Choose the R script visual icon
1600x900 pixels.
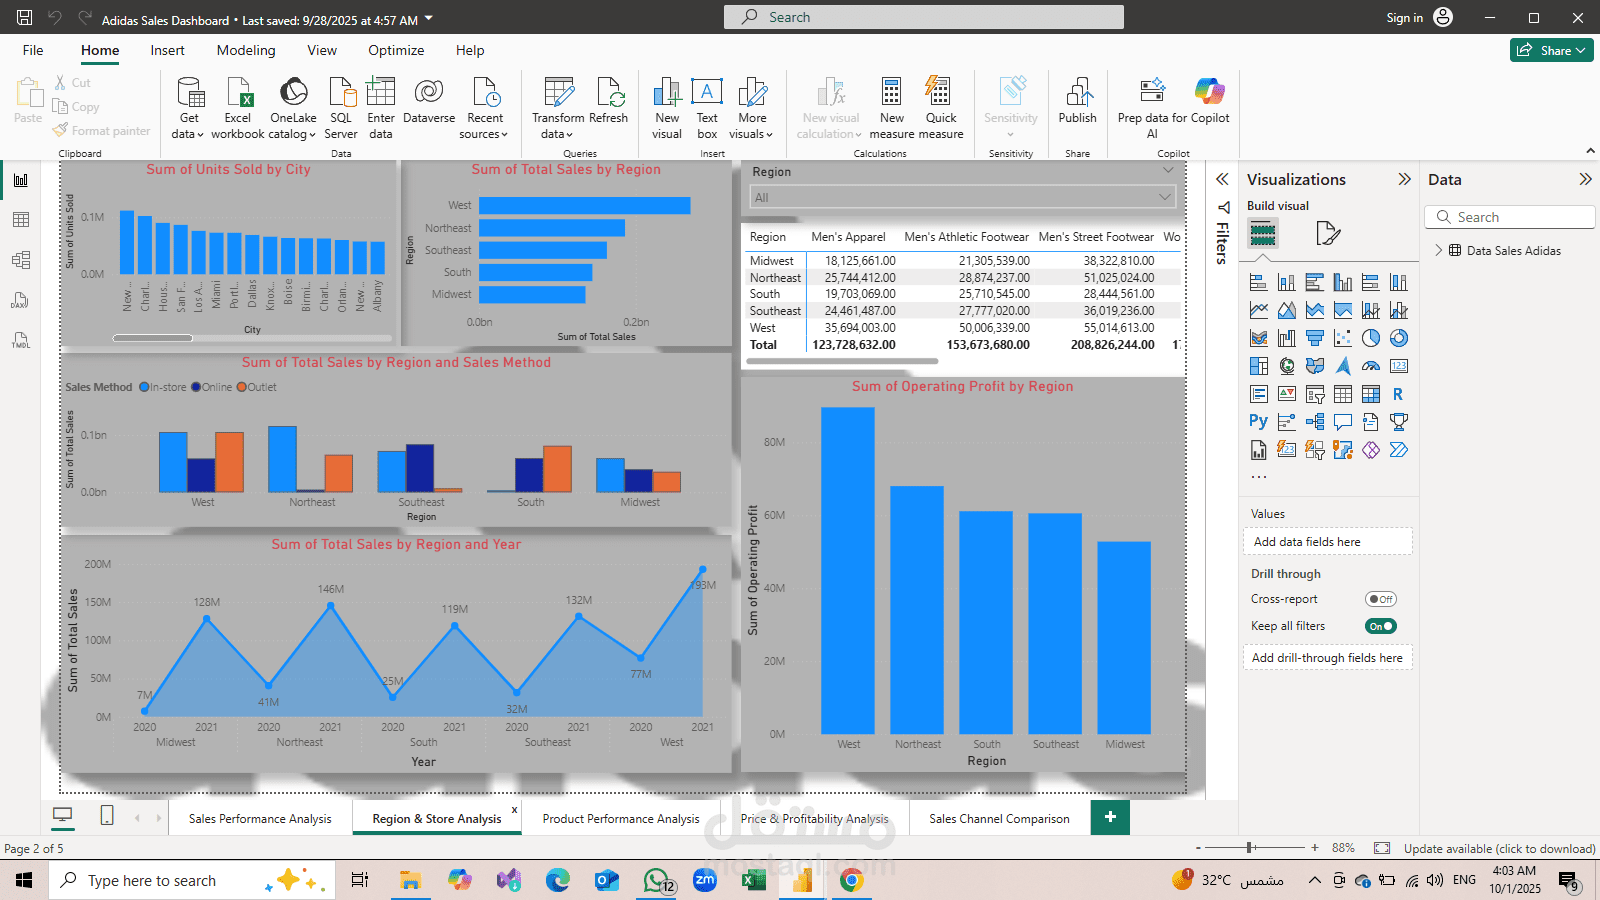click(x=1399, y=395)
